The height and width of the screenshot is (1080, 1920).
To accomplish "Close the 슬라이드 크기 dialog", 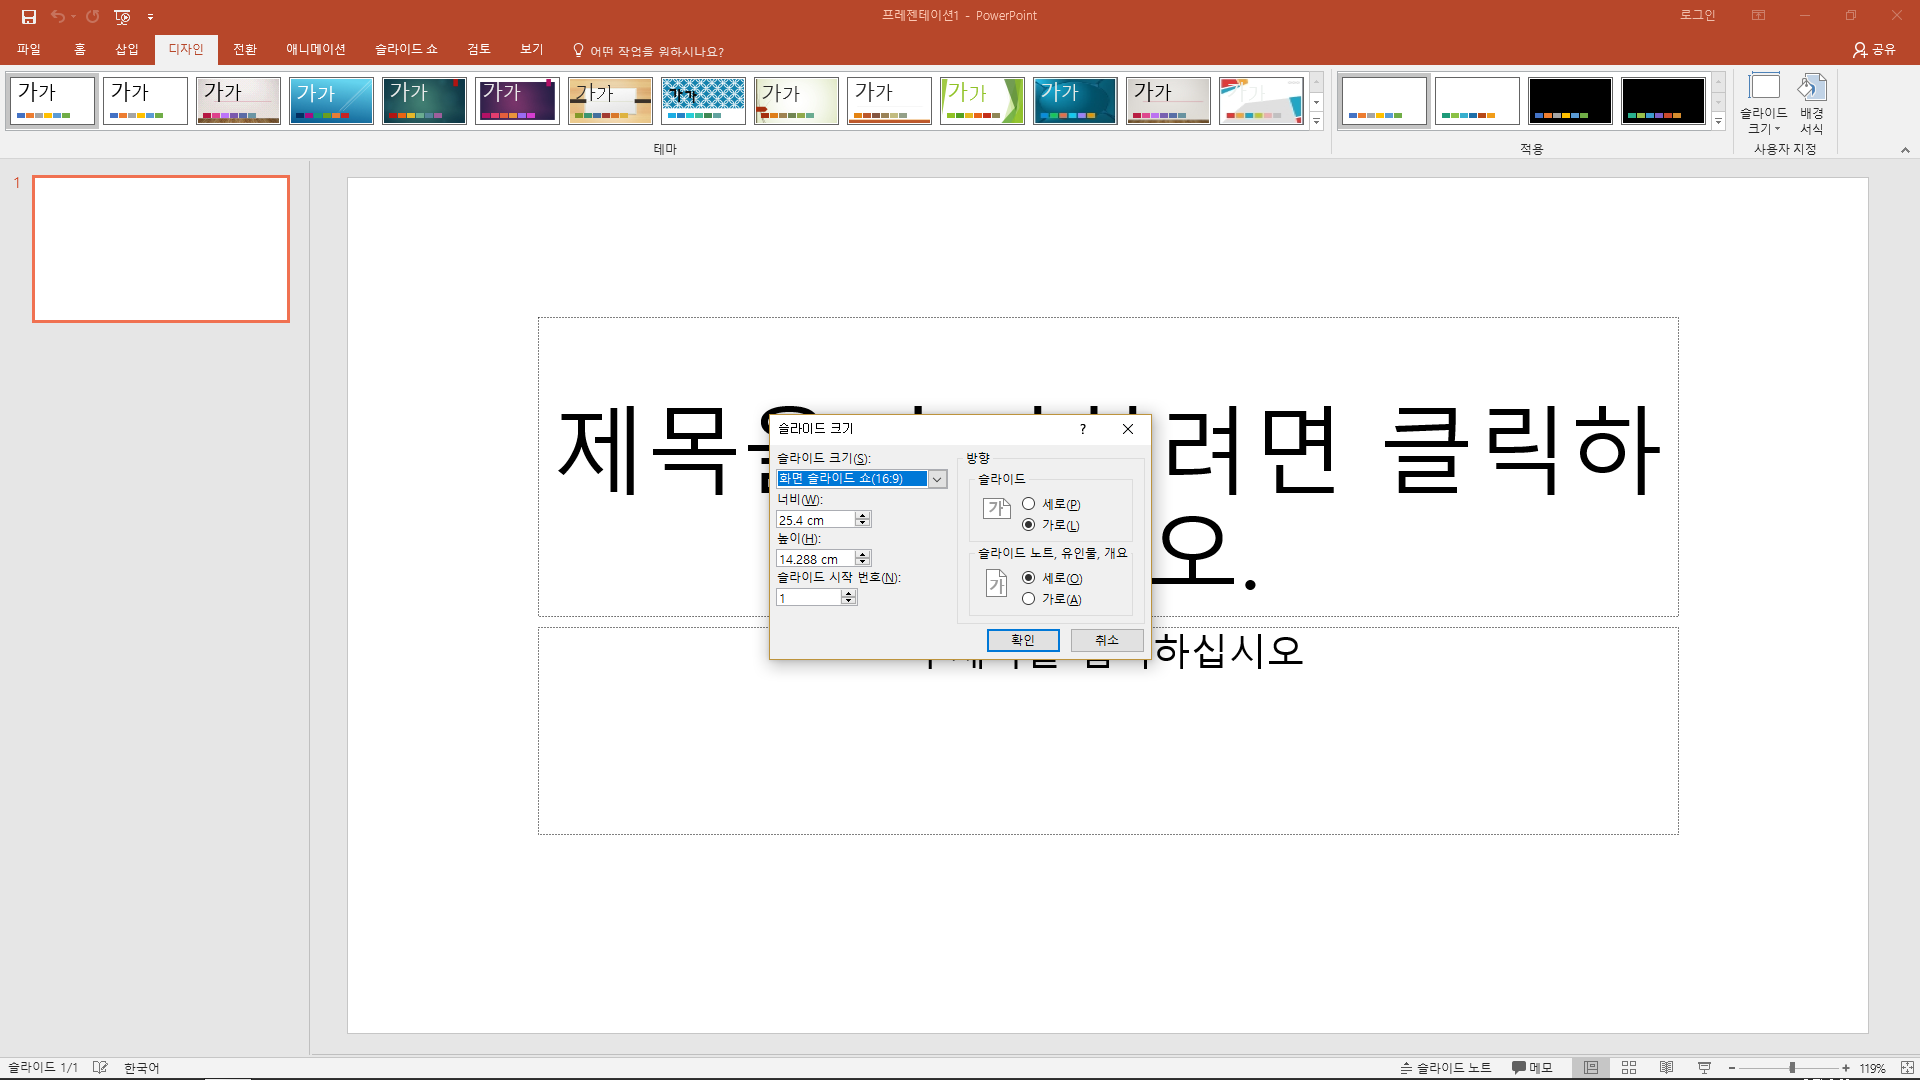I will pyautogui.click(x=1128, y=429).
